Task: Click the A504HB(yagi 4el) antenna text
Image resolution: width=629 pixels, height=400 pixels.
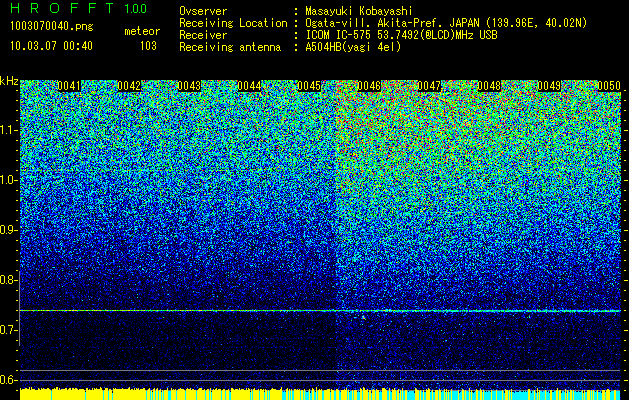Action: (x=353, y=47)
